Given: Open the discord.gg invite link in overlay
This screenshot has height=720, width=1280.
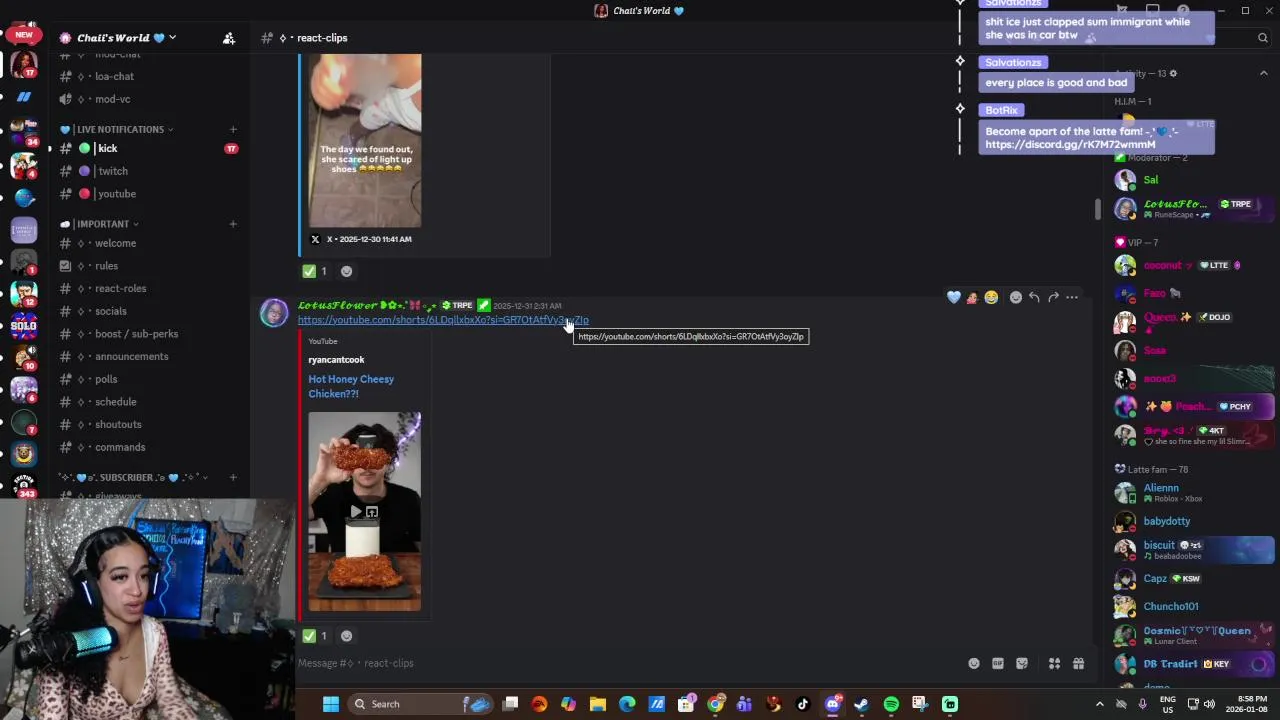Looking at the screenshot, I should tap(1069, 144).
